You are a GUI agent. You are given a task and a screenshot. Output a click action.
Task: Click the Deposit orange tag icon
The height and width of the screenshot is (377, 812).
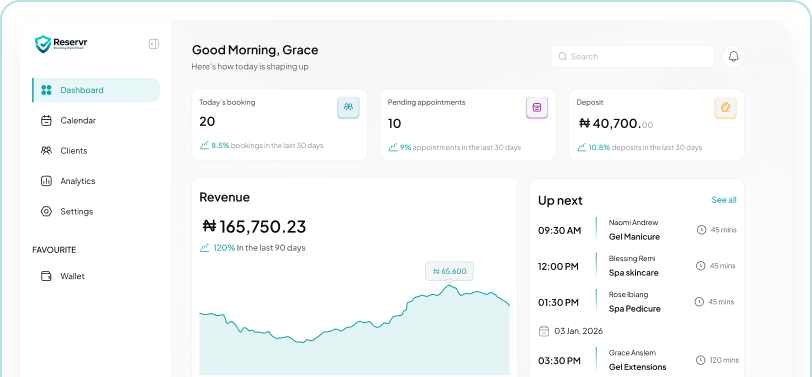coord(726,108)
